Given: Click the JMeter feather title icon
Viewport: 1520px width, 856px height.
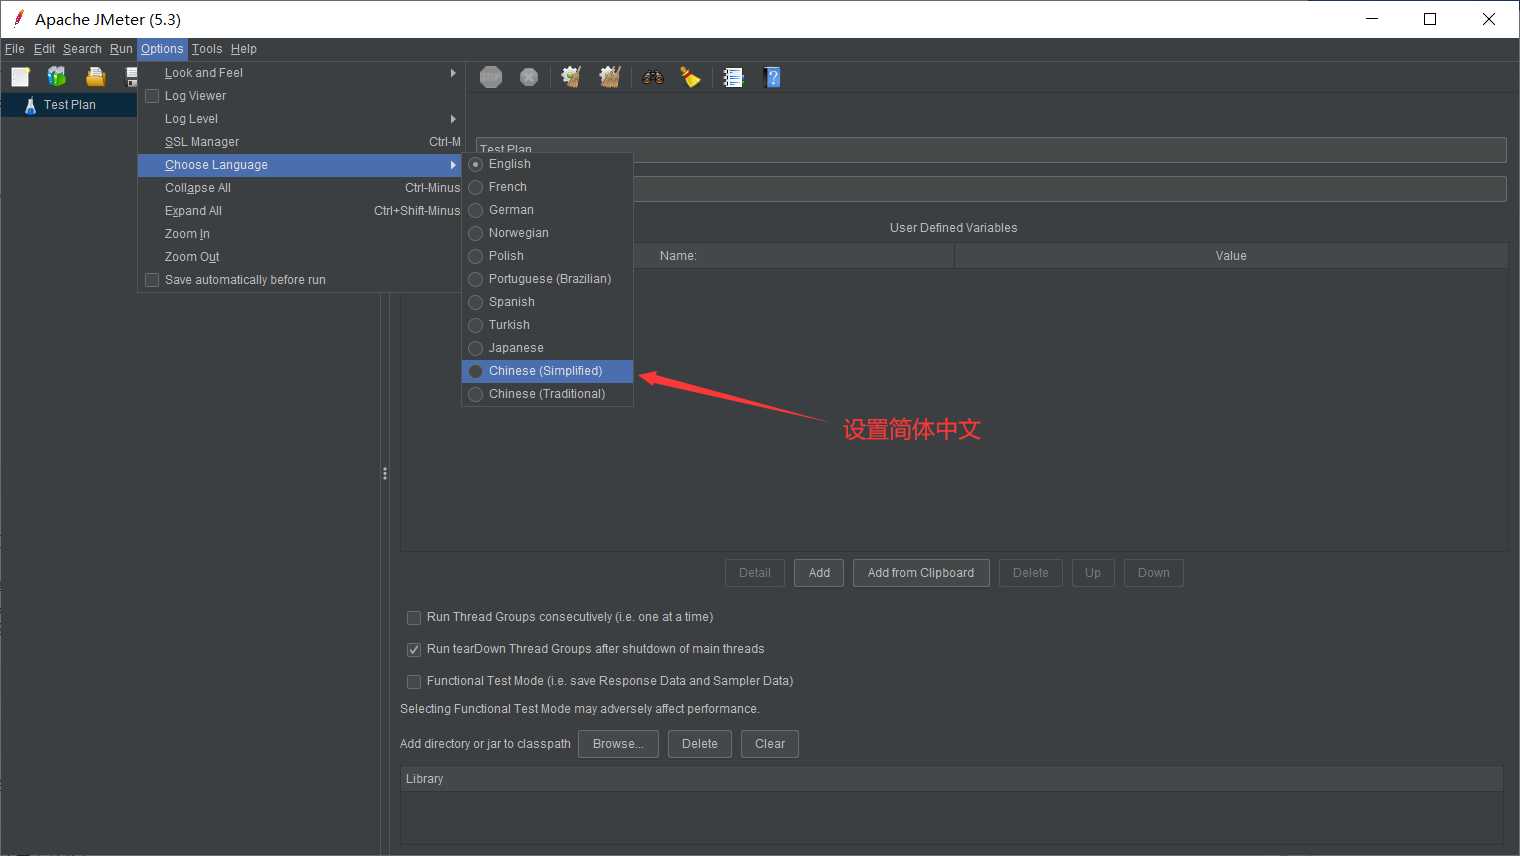Looking at the screenshot, I should pos(18,19).
